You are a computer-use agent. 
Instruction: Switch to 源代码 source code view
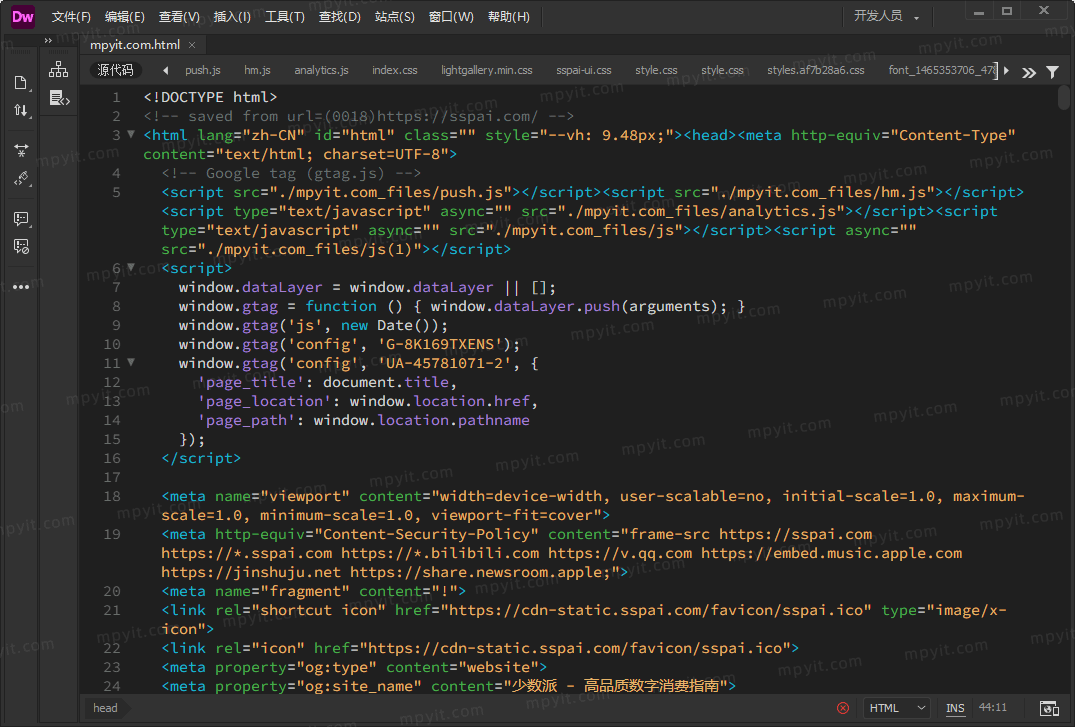click(115, 70)
